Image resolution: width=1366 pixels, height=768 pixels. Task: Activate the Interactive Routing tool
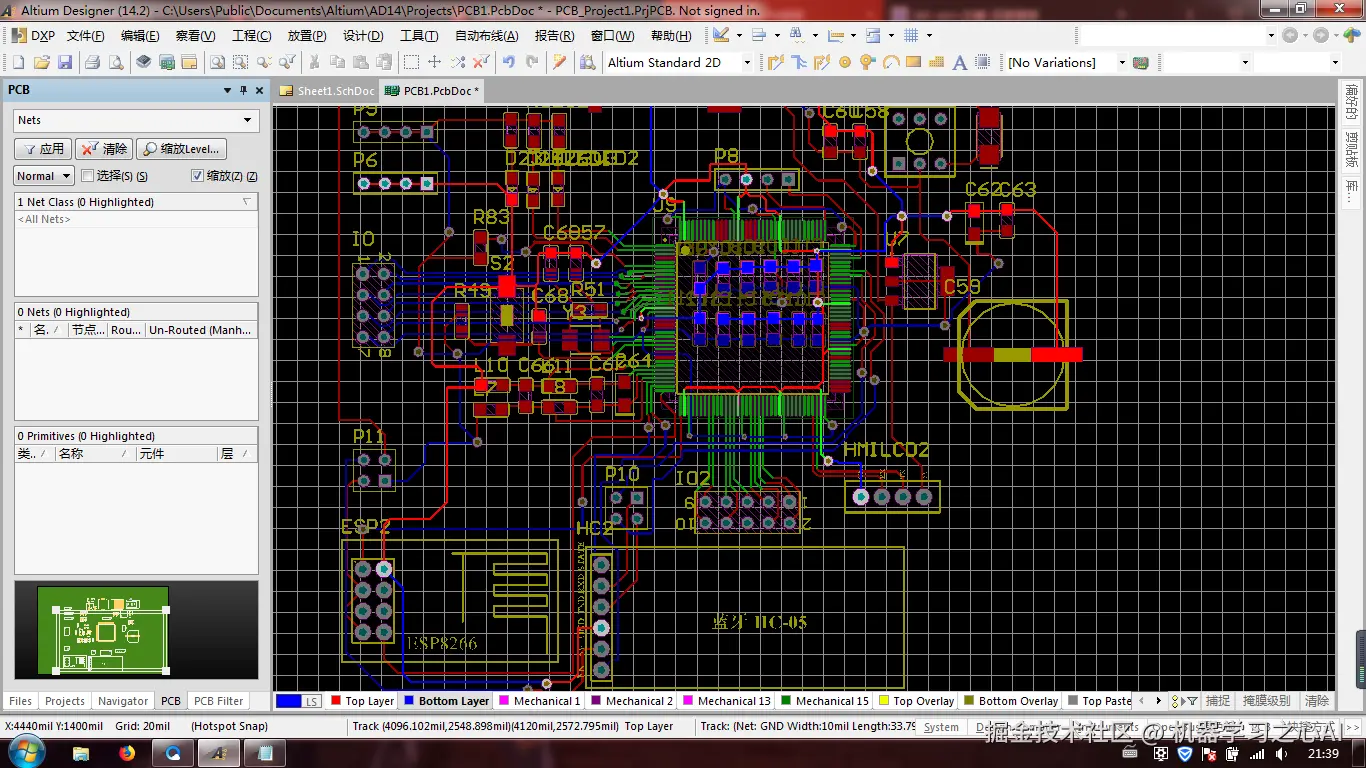[775, 62]
